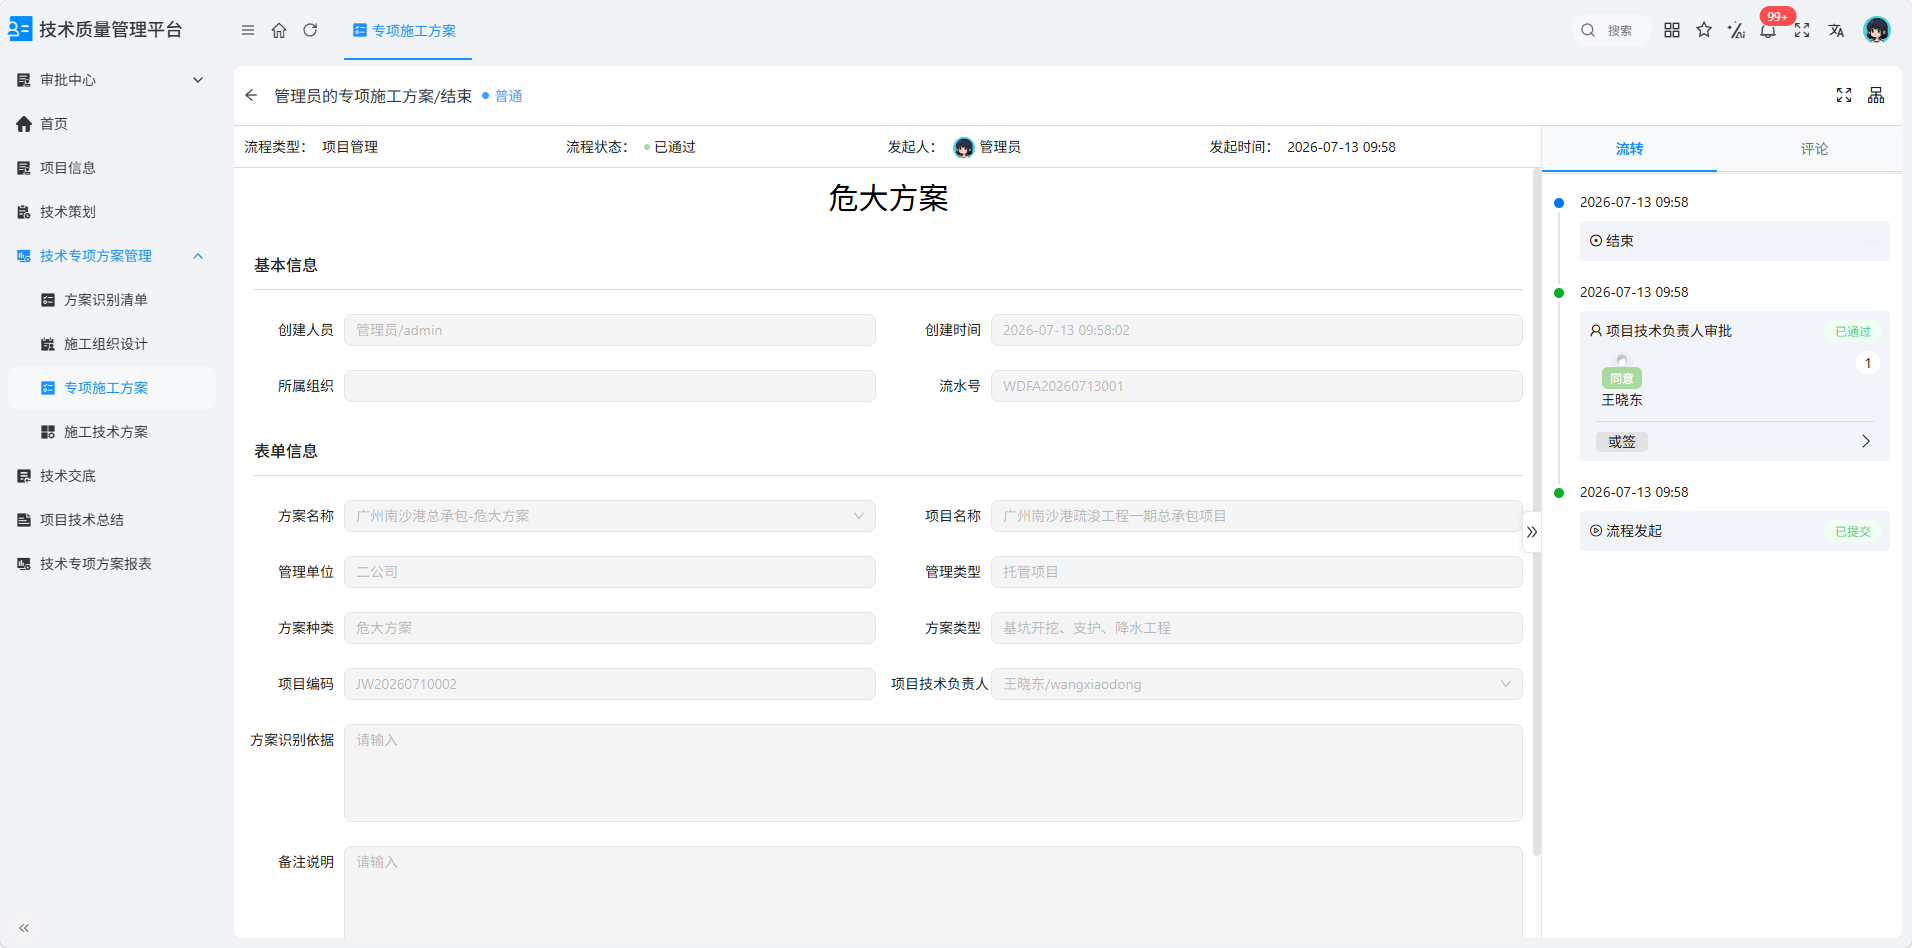The width and height of the screenshot is (1912, 948).
Task: Open the apps grid icon
Action: tap(1672, 30)
